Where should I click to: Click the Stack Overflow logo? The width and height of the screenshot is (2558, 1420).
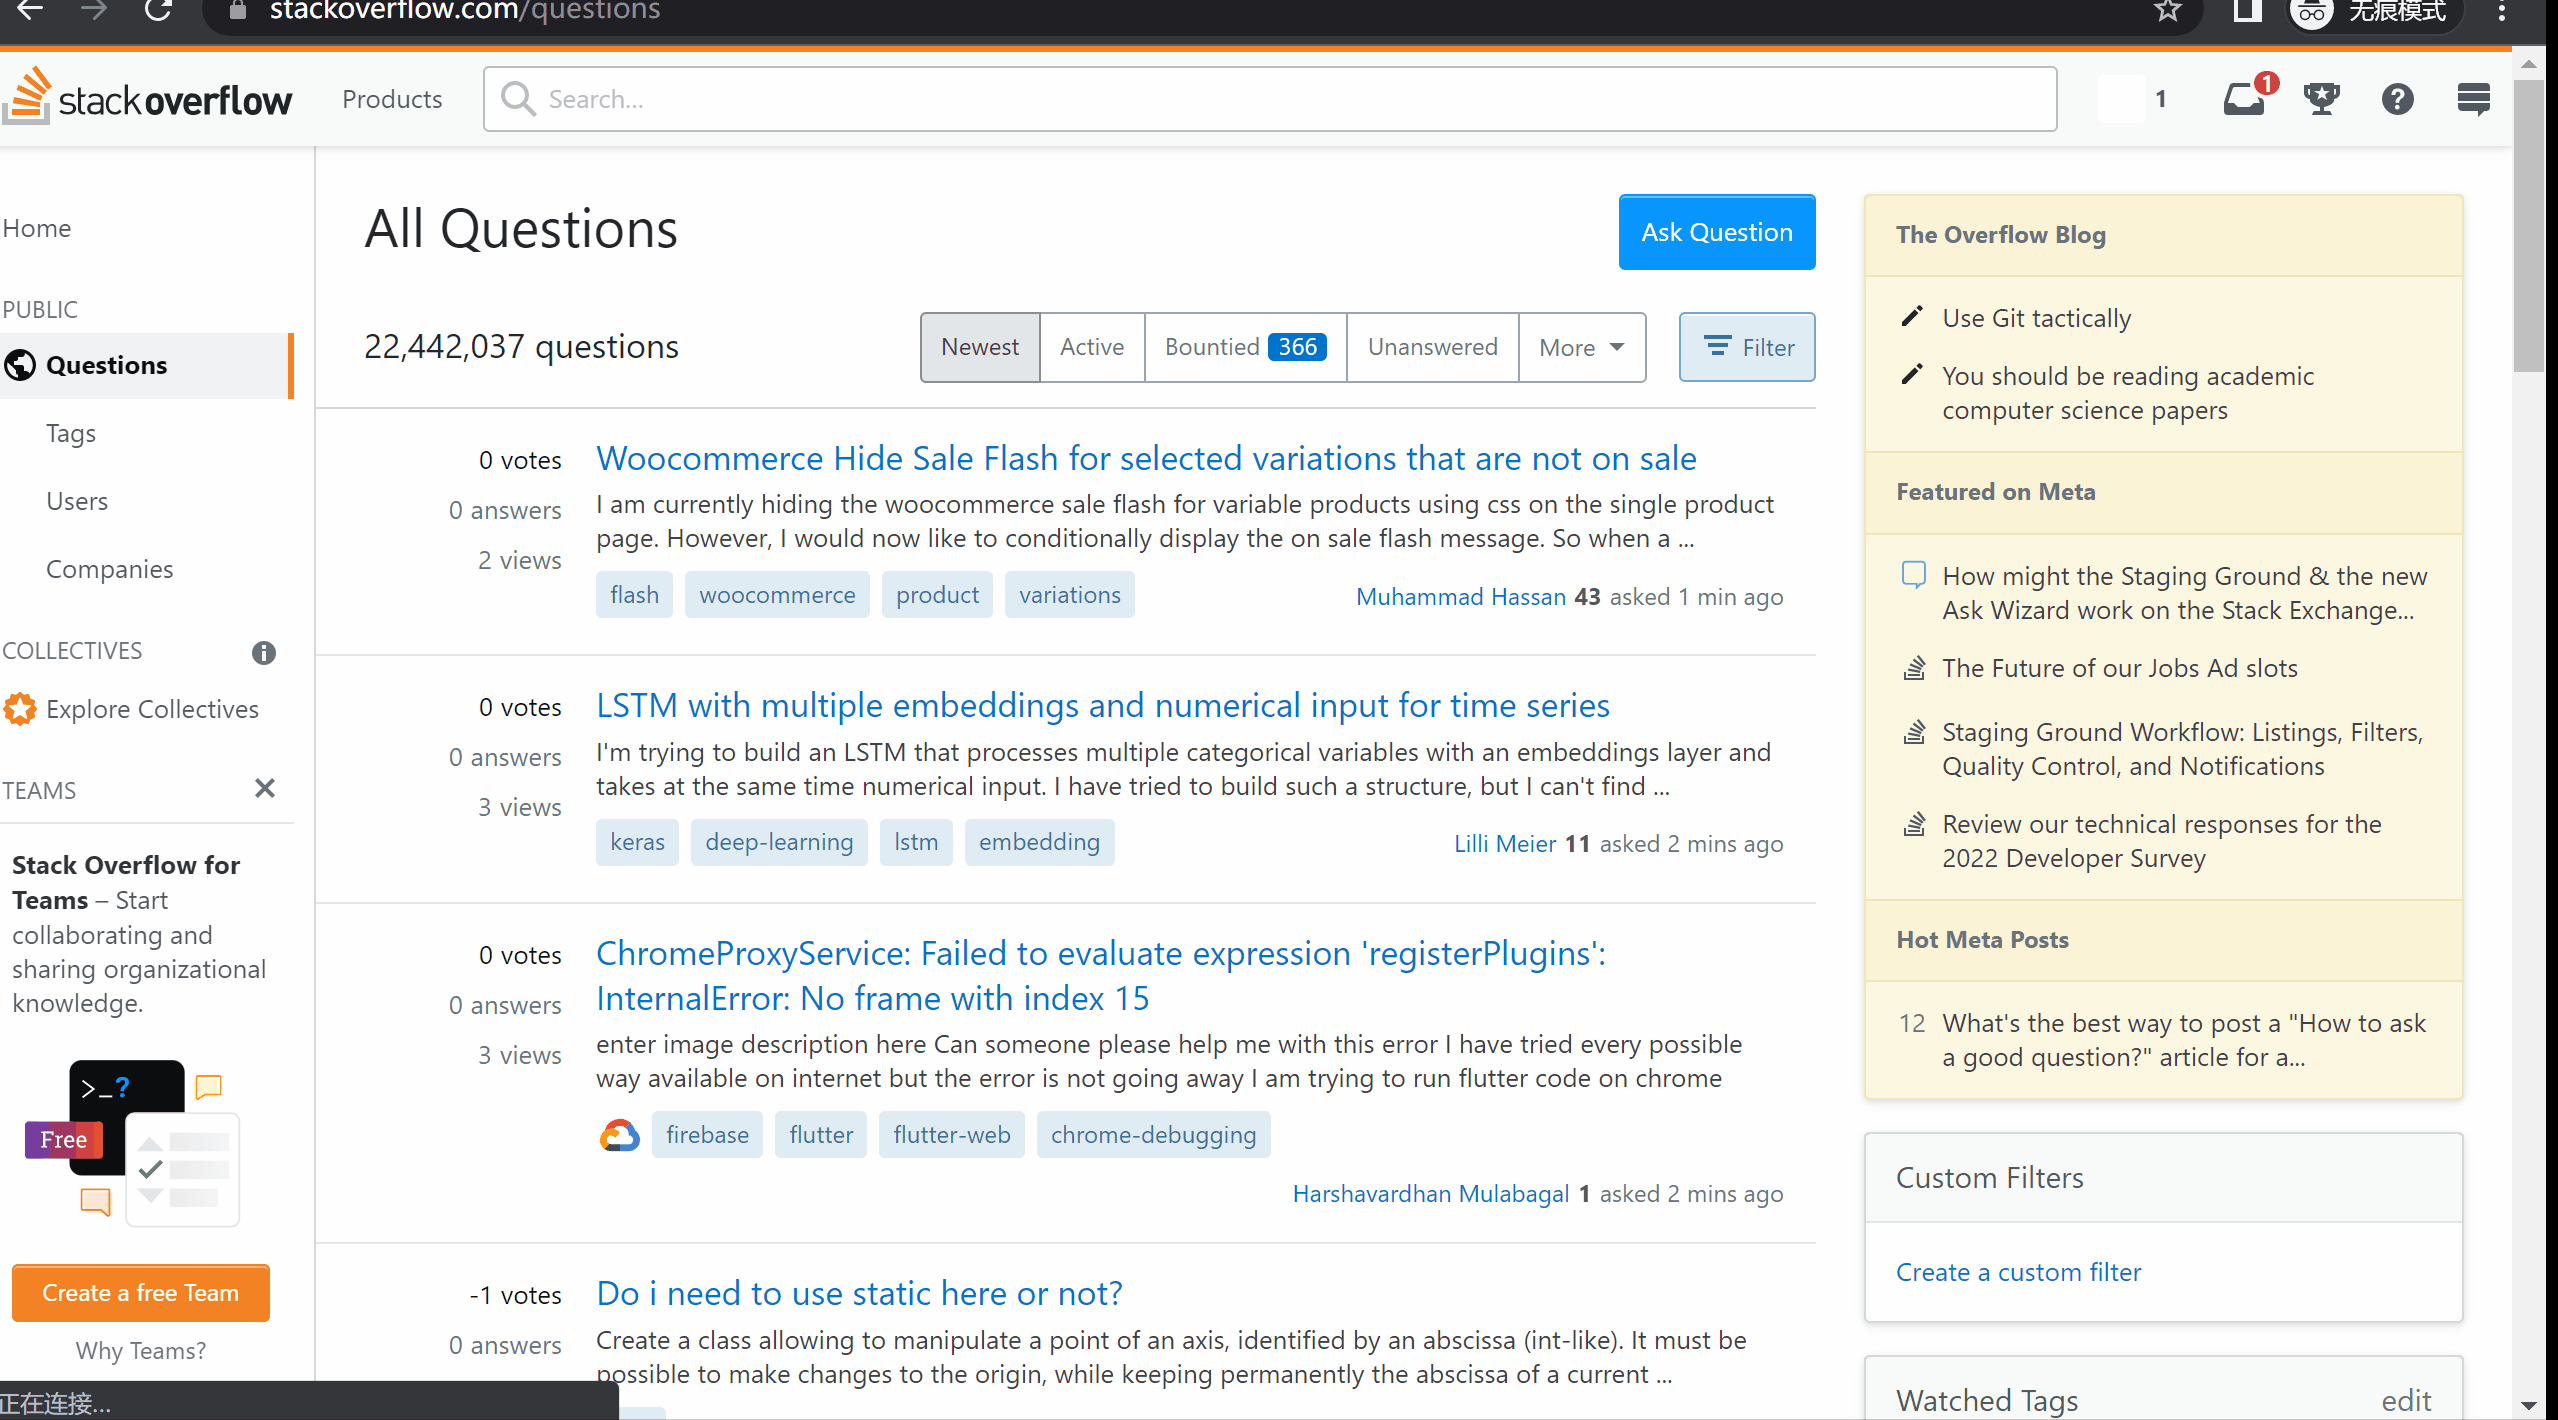point(150,99)
